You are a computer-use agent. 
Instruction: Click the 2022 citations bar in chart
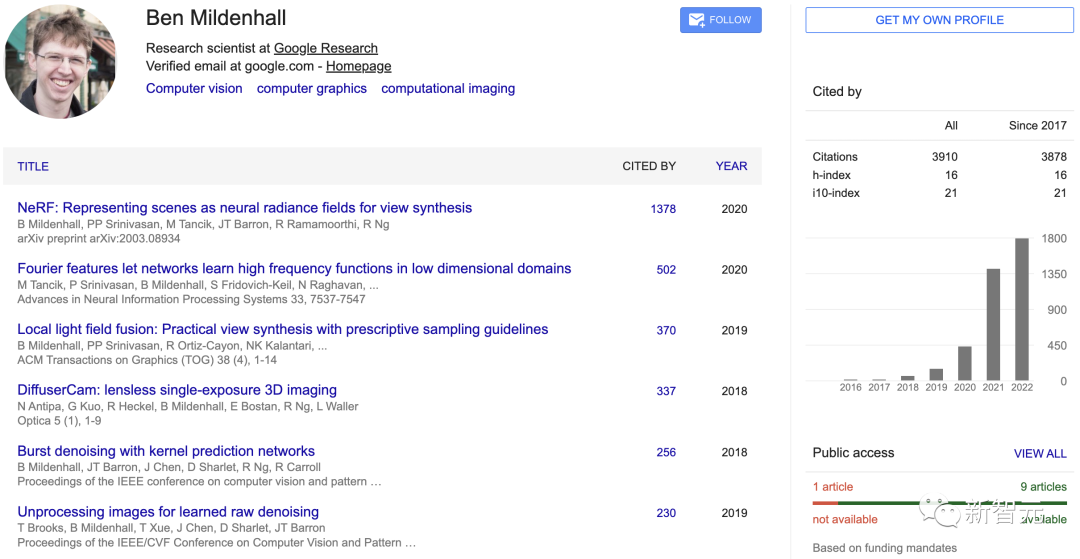[1022, 310]
